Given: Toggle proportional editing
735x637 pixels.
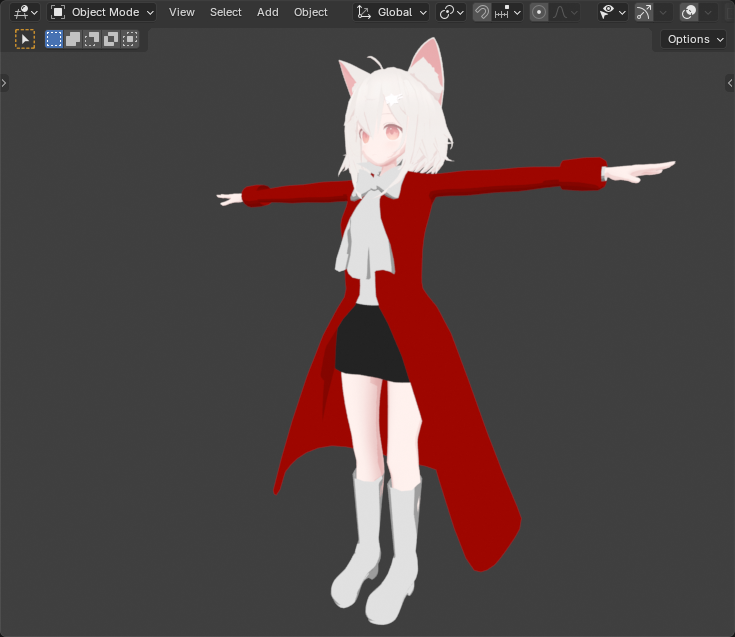Looking at the screenshot, I should pos(539,12).
